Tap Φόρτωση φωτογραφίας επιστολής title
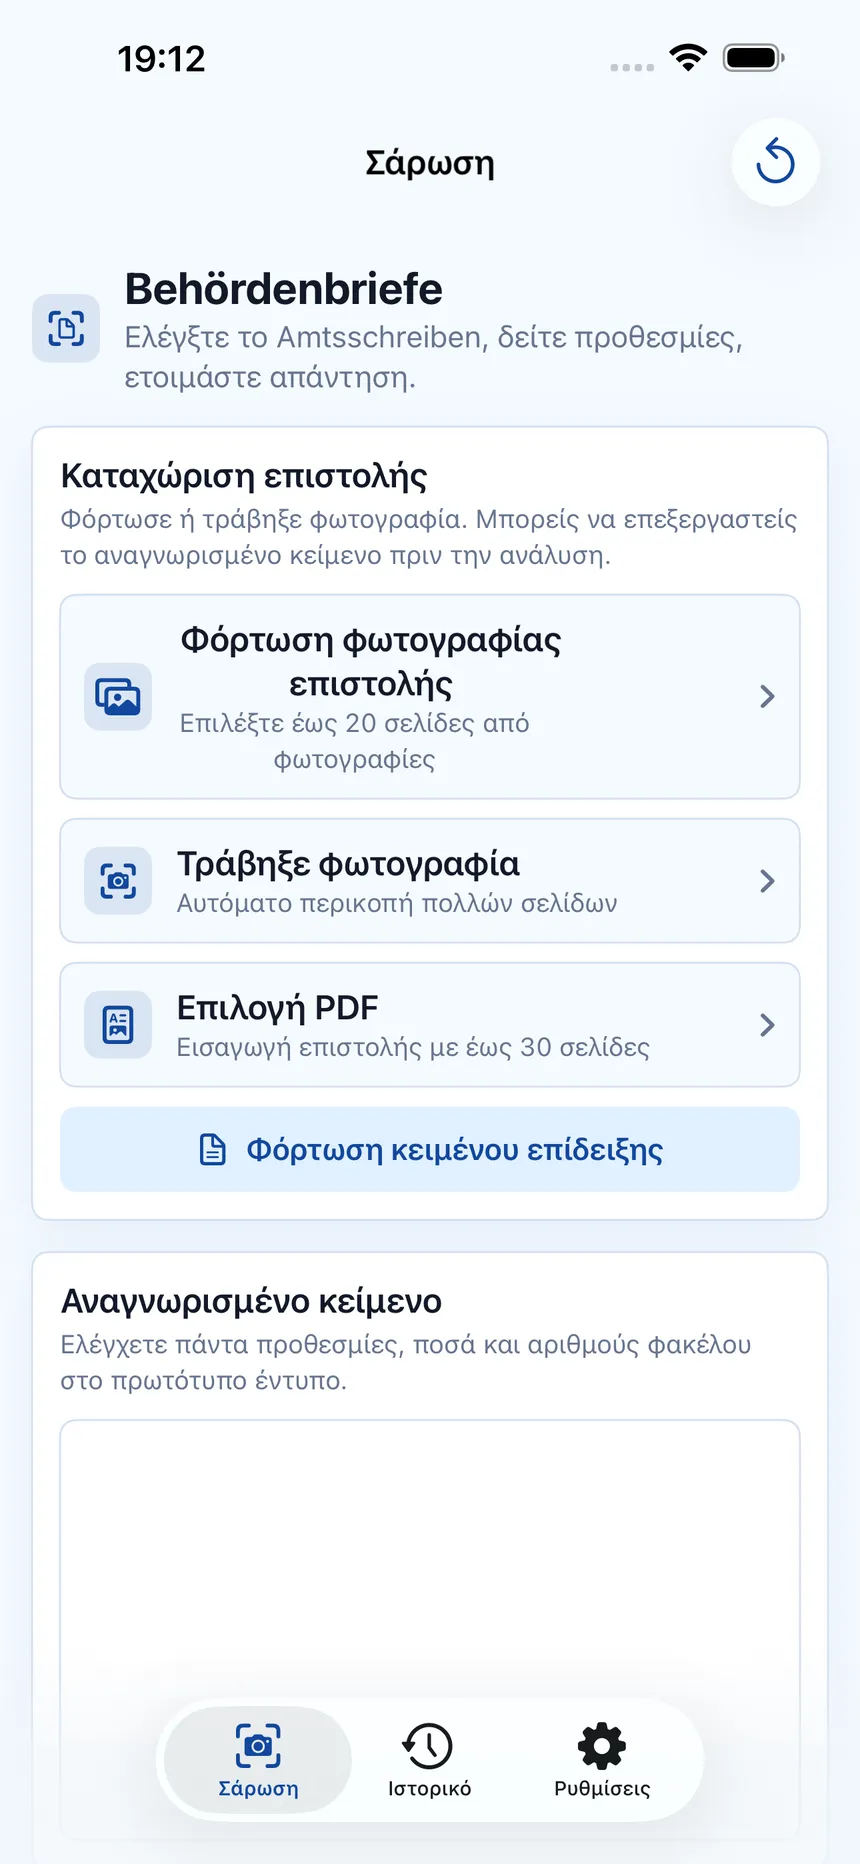This screenshot has width=860, height=1864. point(371,662)
